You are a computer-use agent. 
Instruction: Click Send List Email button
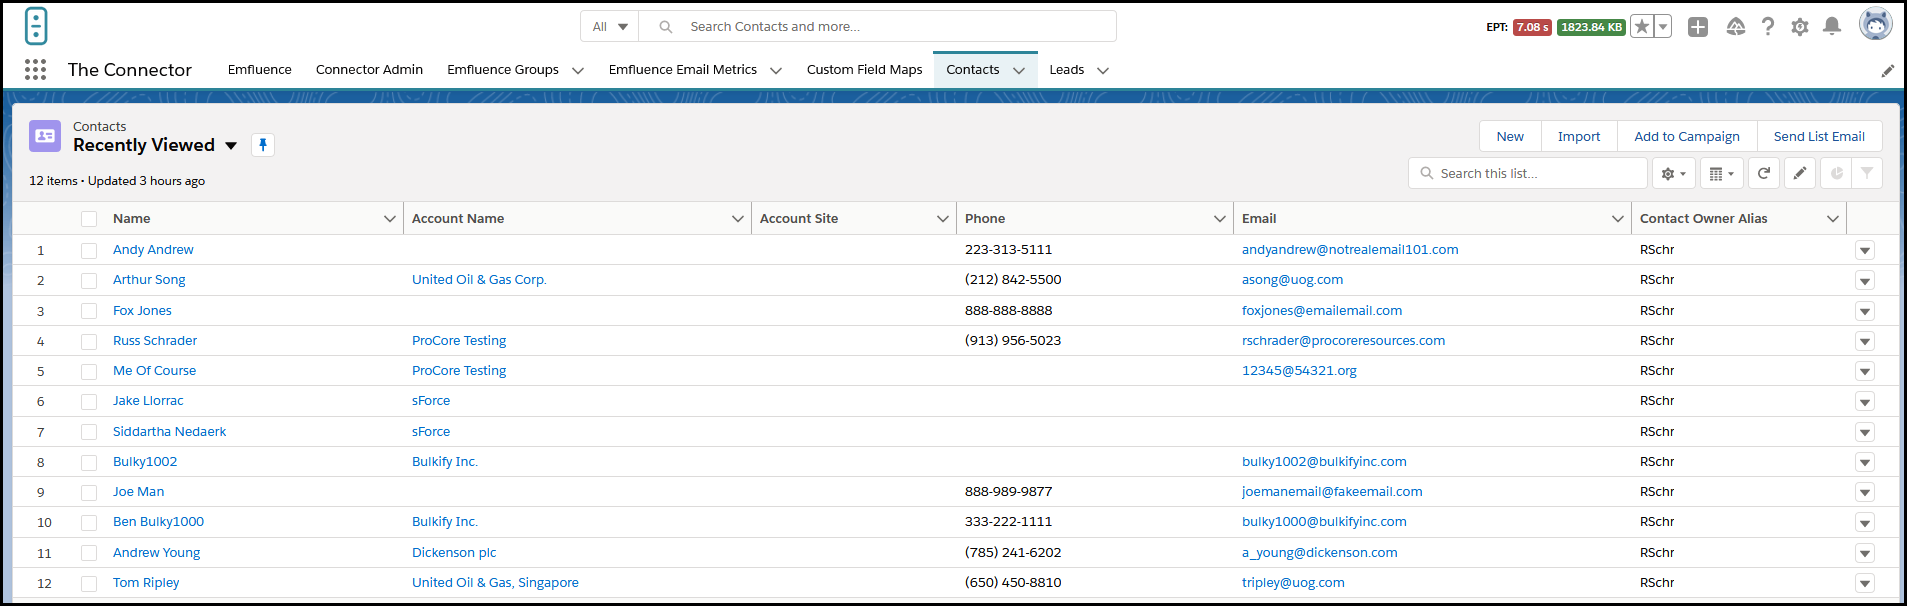[1819, 137]
